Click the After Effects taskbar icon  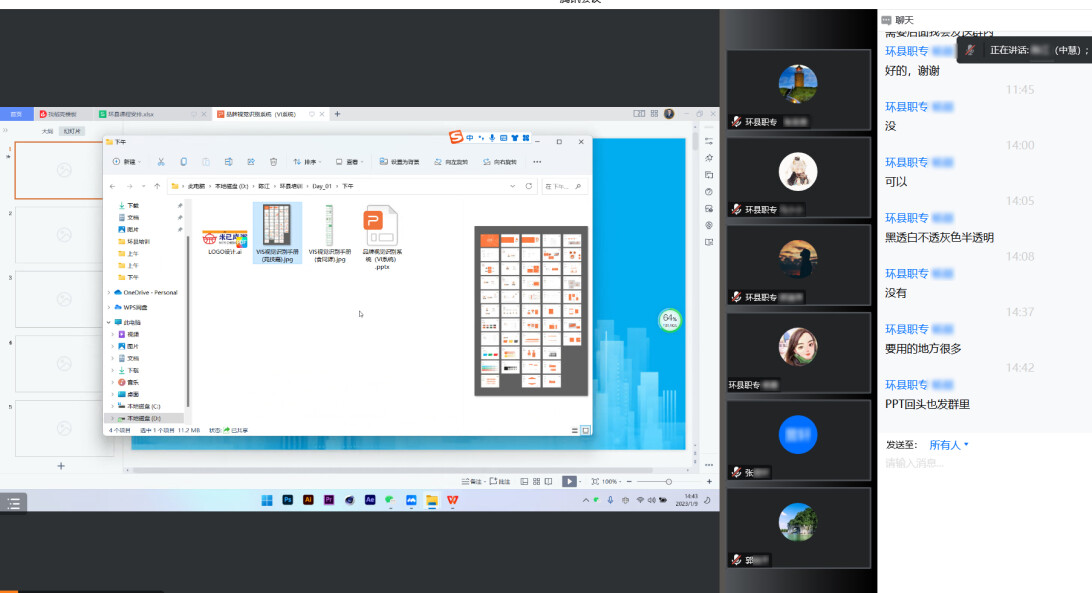(369, 499)
